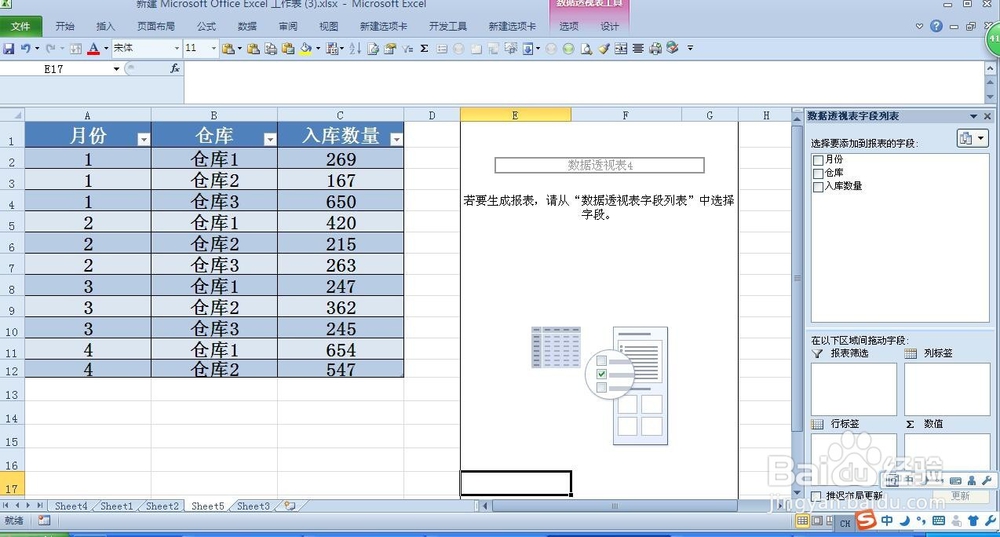Image resolution: width=1000 pixels, height=537 pixels.
Task: Open the font size 11 dropdown
Action: tap(214, 48)
